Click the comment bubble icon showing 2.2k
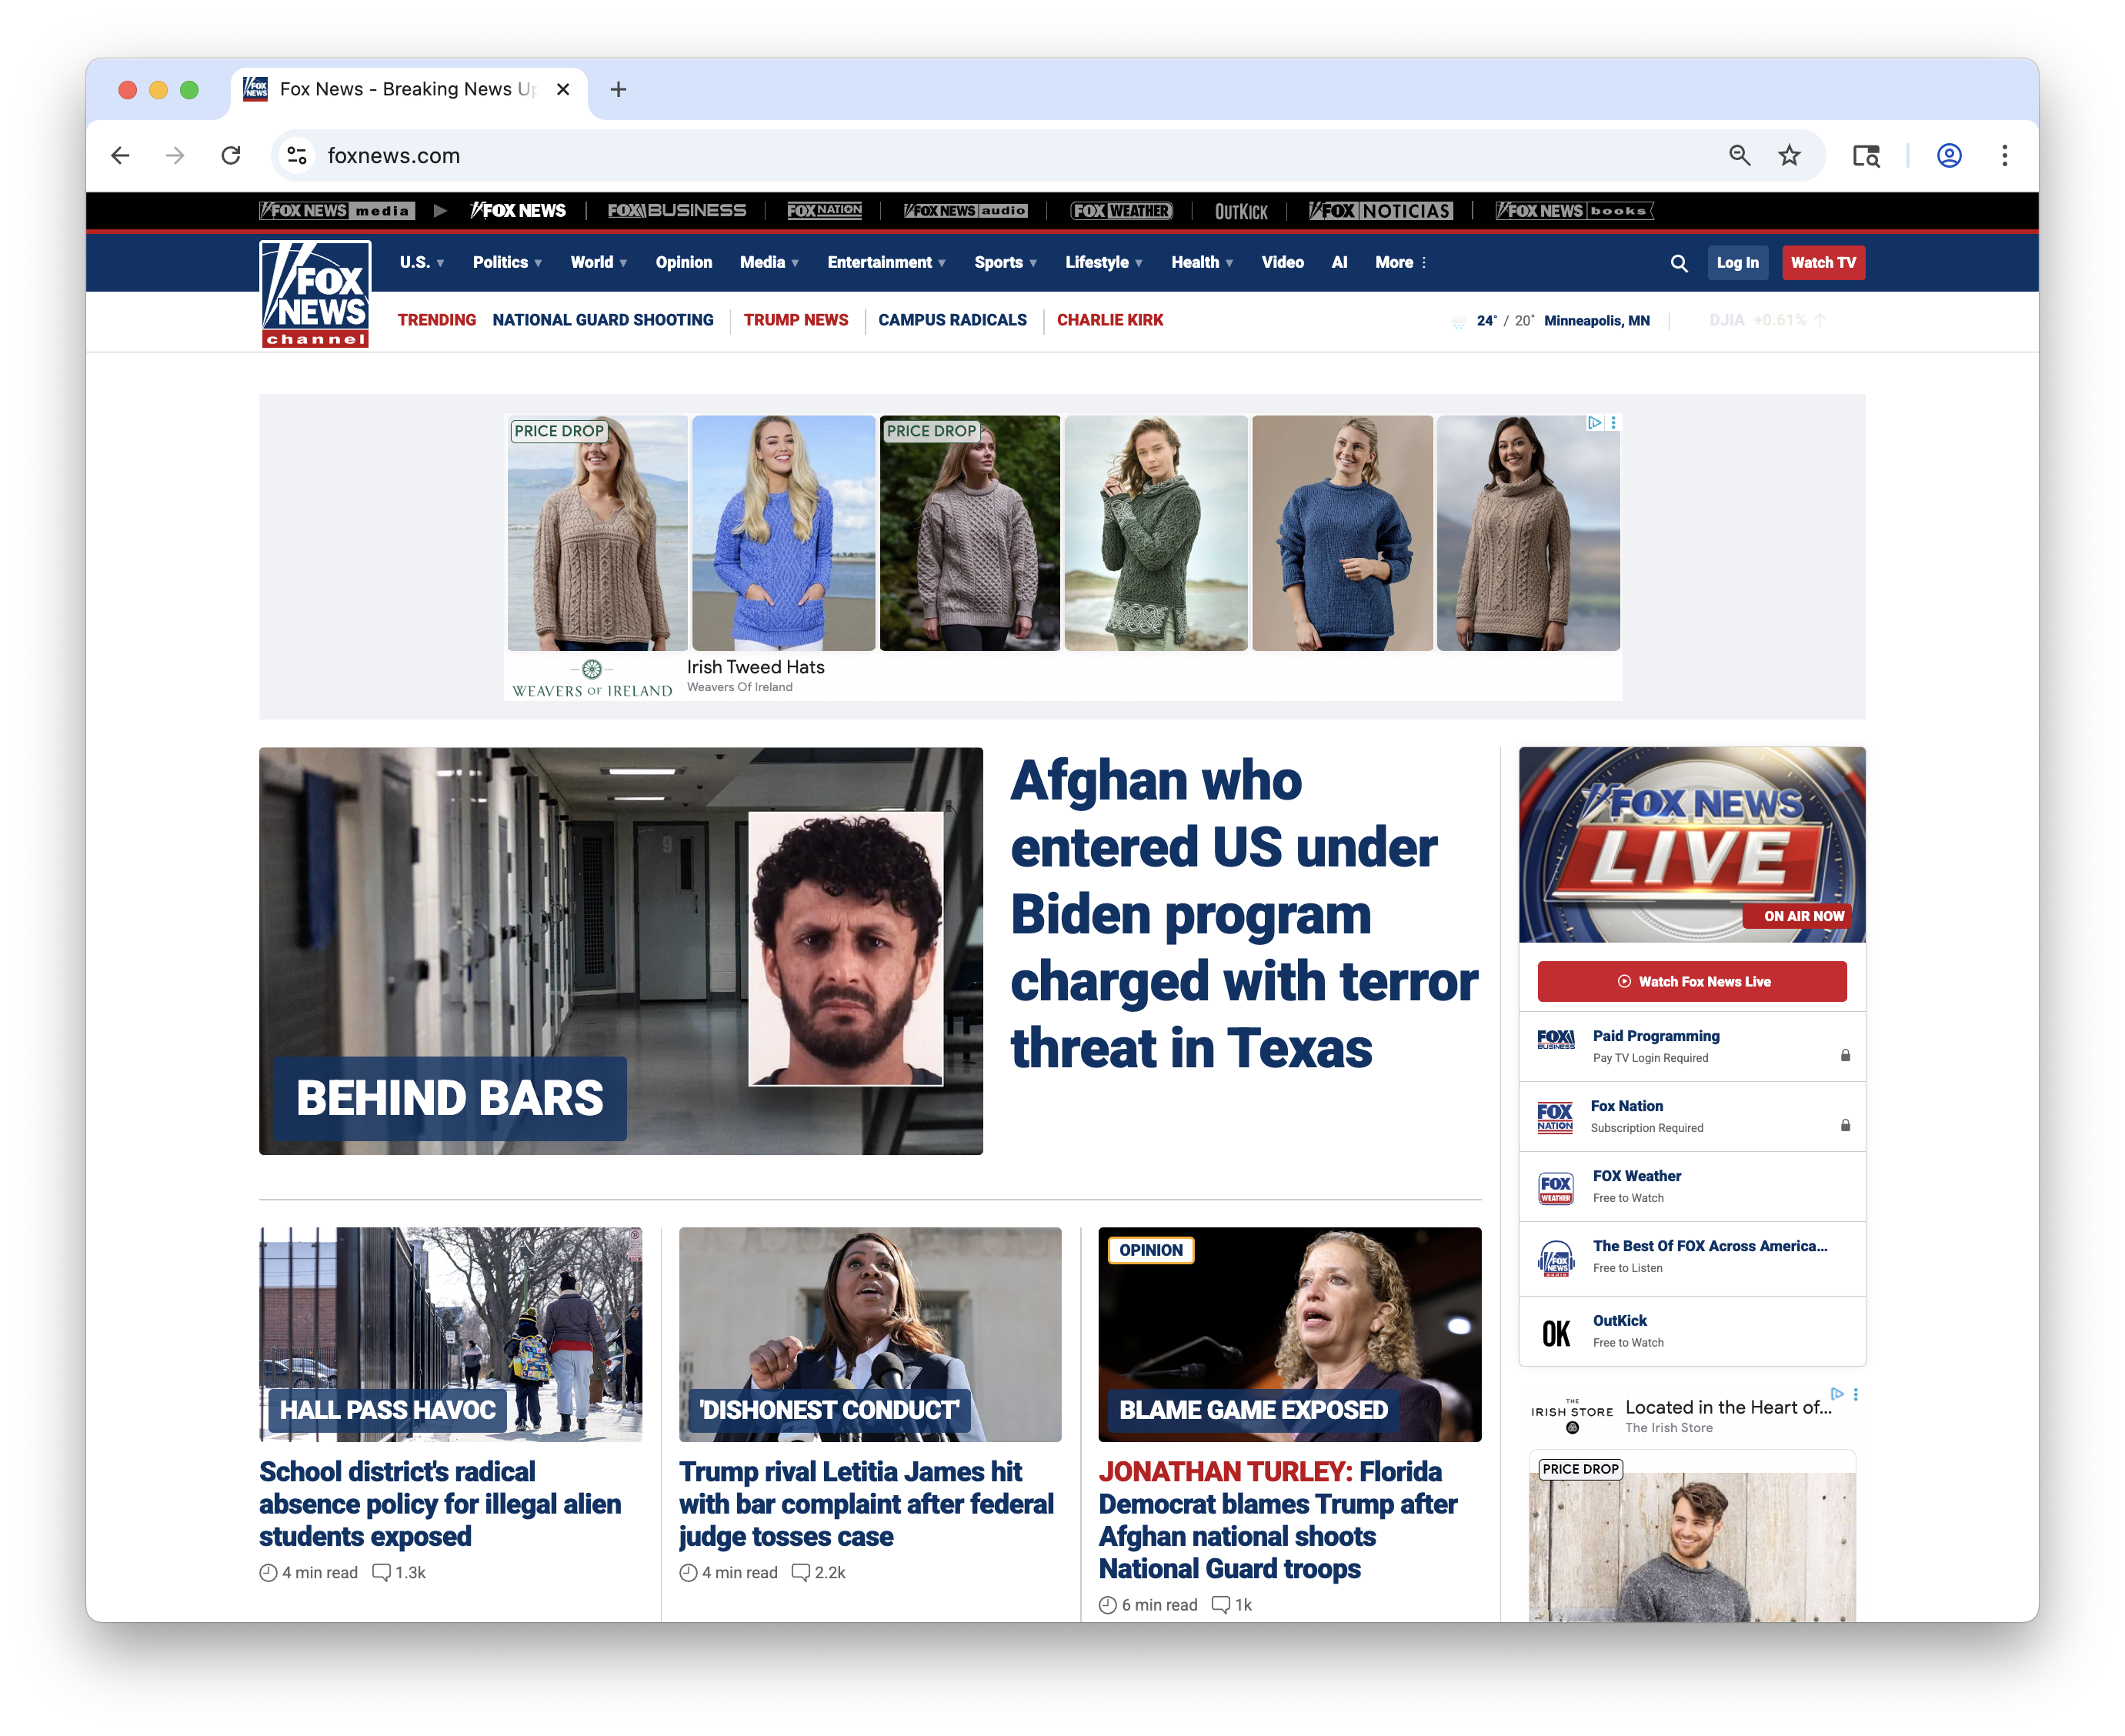Viewport: 2125px width, 1736px height. [x=801, y=1572]
